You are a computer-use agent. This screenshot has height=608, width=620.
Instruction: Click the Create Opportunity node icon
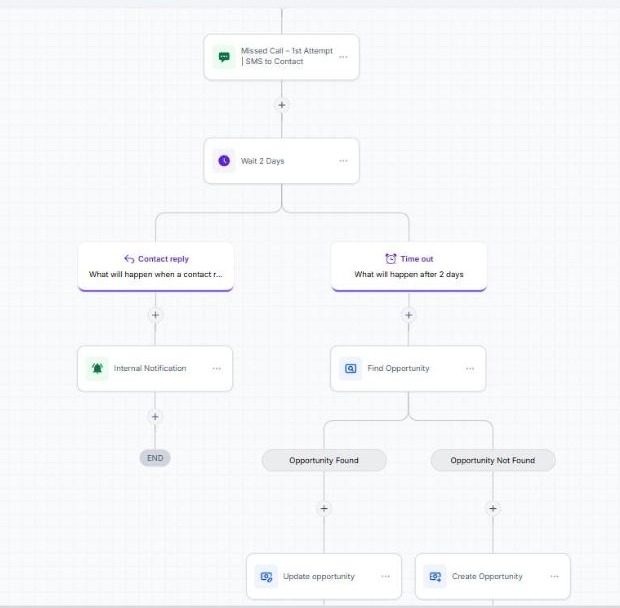click(x=435, y=577)
